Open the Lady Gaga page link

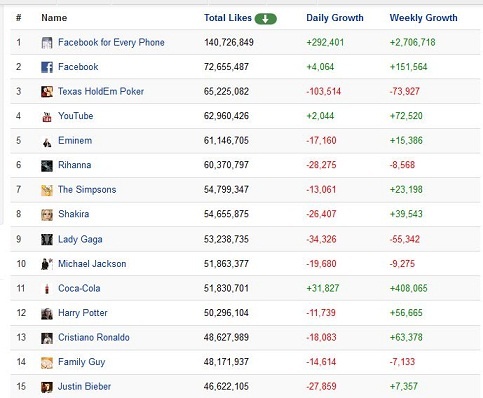pos(80,239)
